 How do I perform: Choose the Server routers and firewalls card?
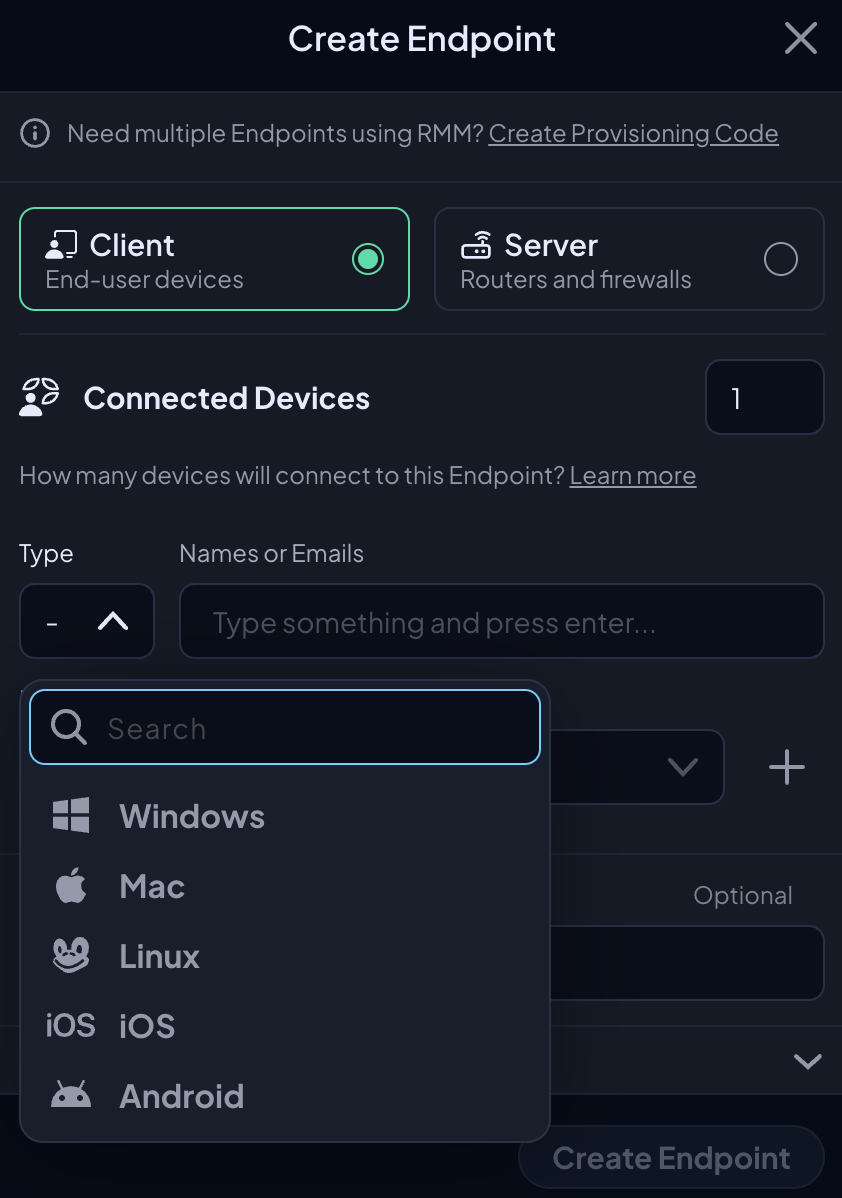click(629, 259)
